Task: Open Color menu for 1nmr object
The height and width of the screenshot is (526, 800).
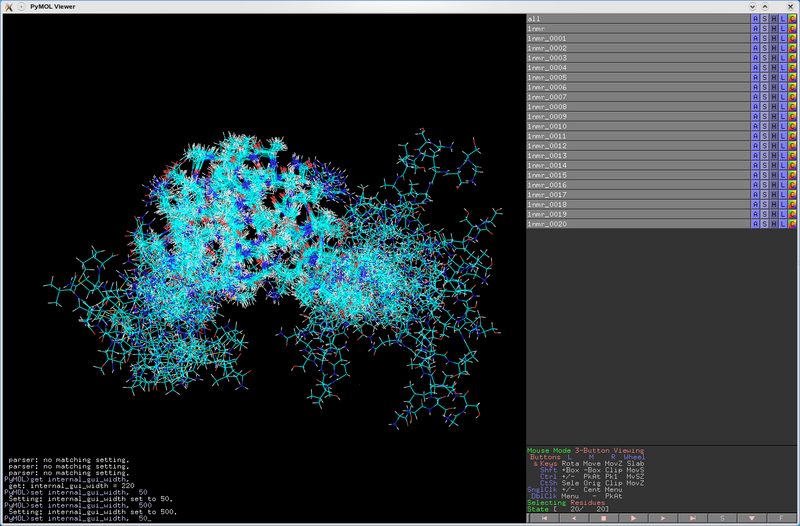Action: coord(792,29)
